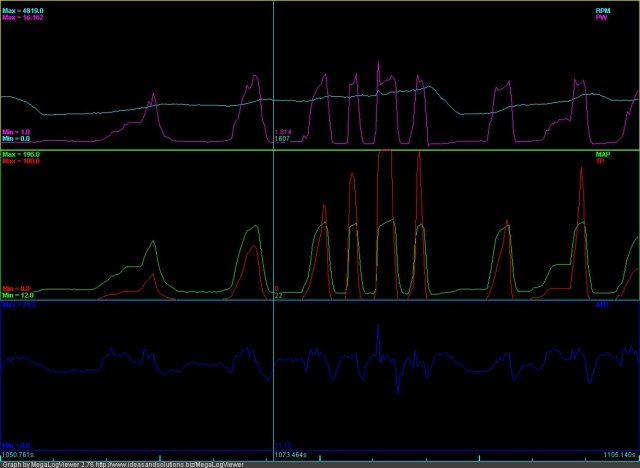
Task: Click the RPM Min = 0.0 readout in top graph
Action: tap(17, 139)
